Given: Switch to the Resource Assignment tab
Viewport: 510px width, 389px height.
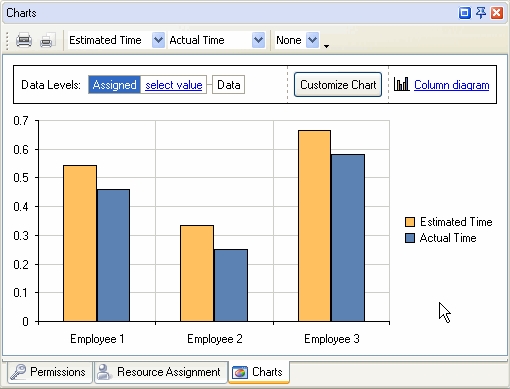Looking at the screenshot, I should click(x=161, y=372).
